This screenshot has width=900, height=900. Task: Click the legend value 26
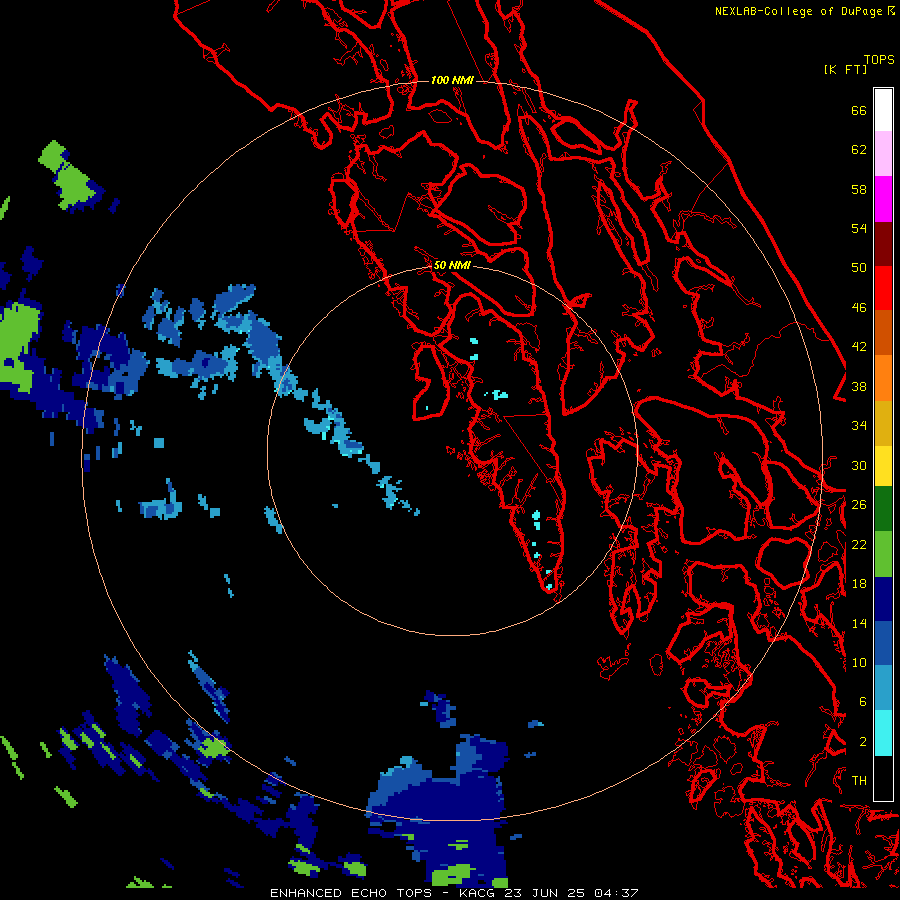[859, 505]
